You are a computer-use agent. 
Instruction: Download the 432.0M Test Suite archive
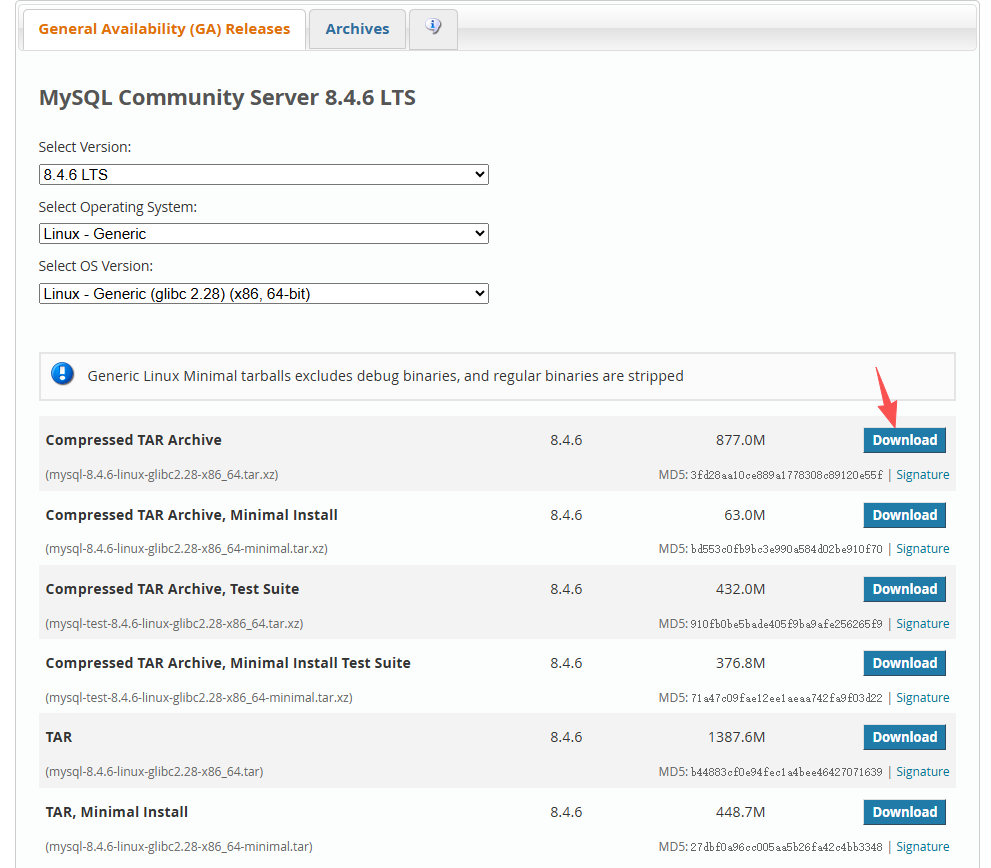904,589
